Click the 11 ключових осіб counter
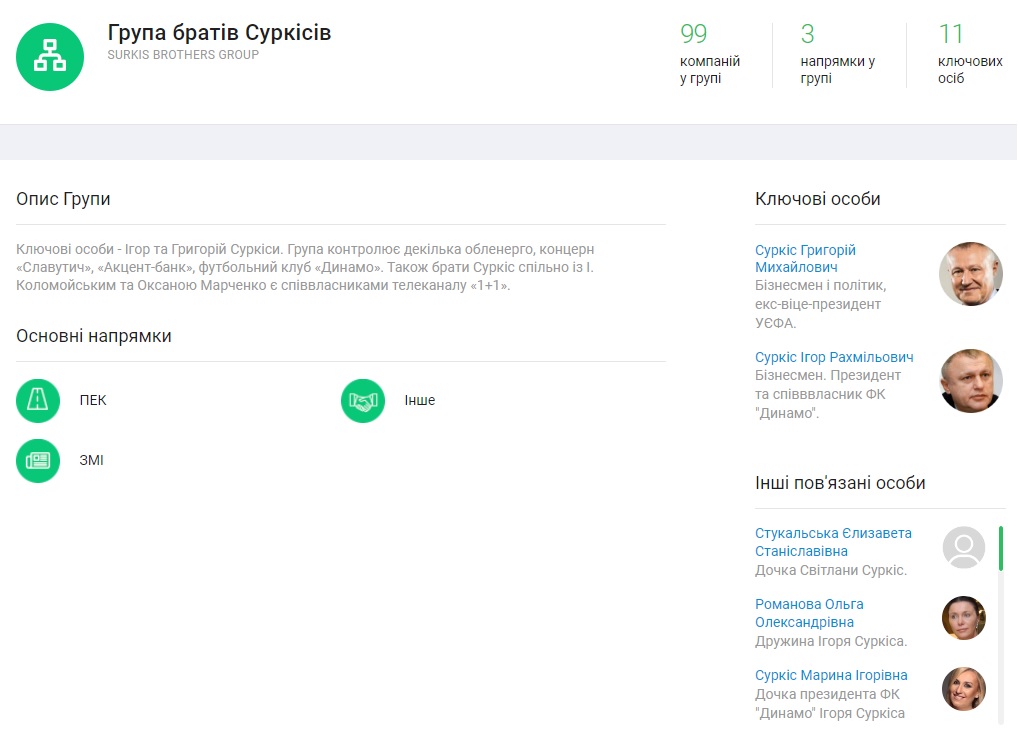 point(969,56)
